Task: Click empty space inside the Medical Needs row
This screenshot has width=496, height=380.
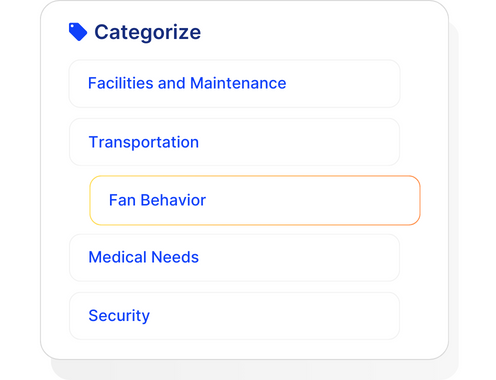Action: click(x=300, y=258)
